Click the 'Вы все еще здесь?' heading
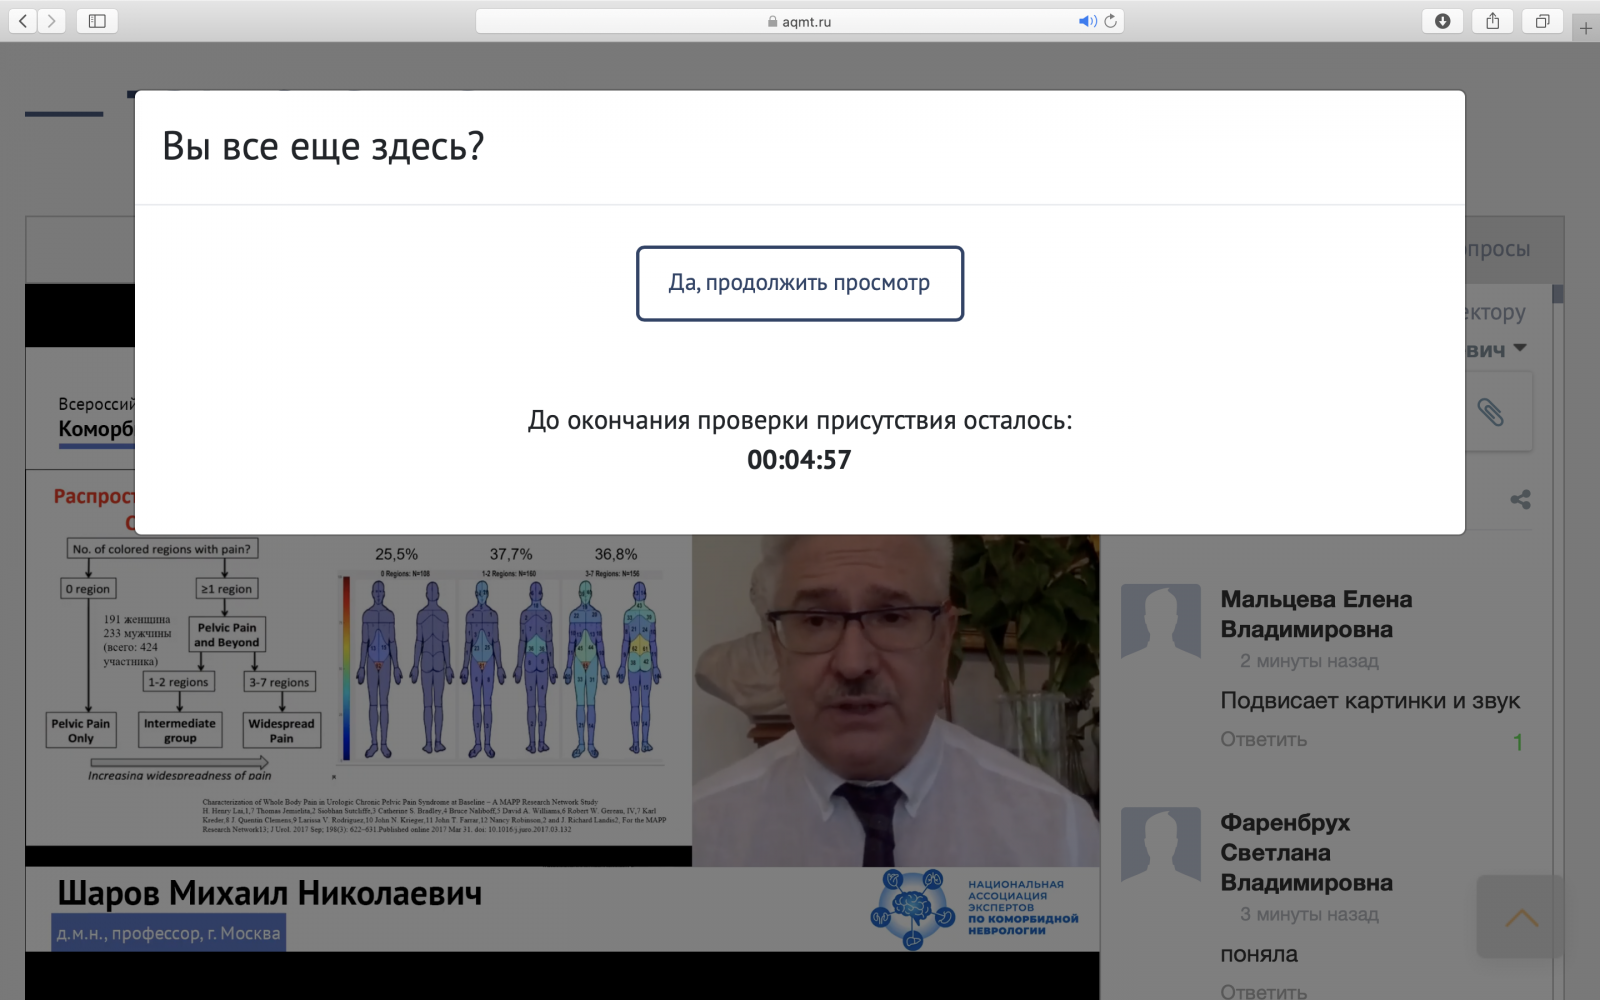This screenshot has height=1000, width=1600. pyautogui.click(x=323, y=146)
